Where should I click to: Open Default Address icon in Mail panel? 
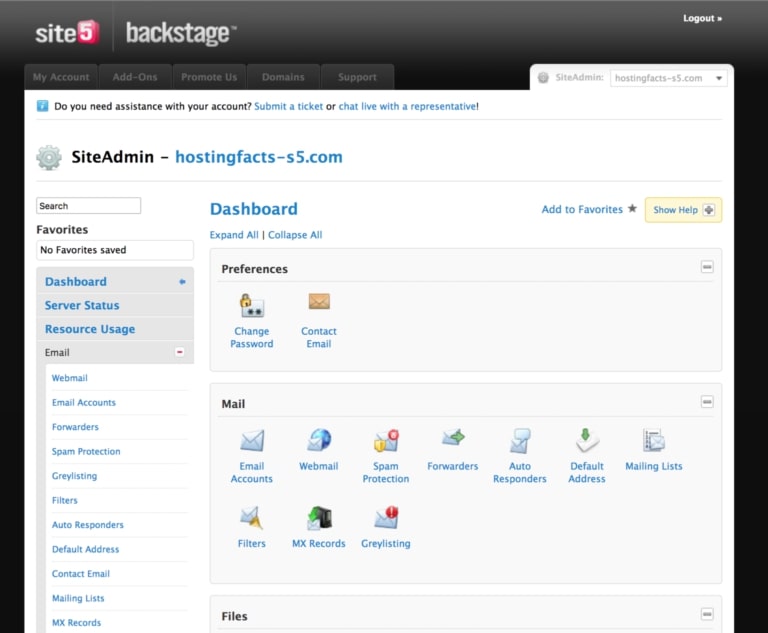pos(587,440)
